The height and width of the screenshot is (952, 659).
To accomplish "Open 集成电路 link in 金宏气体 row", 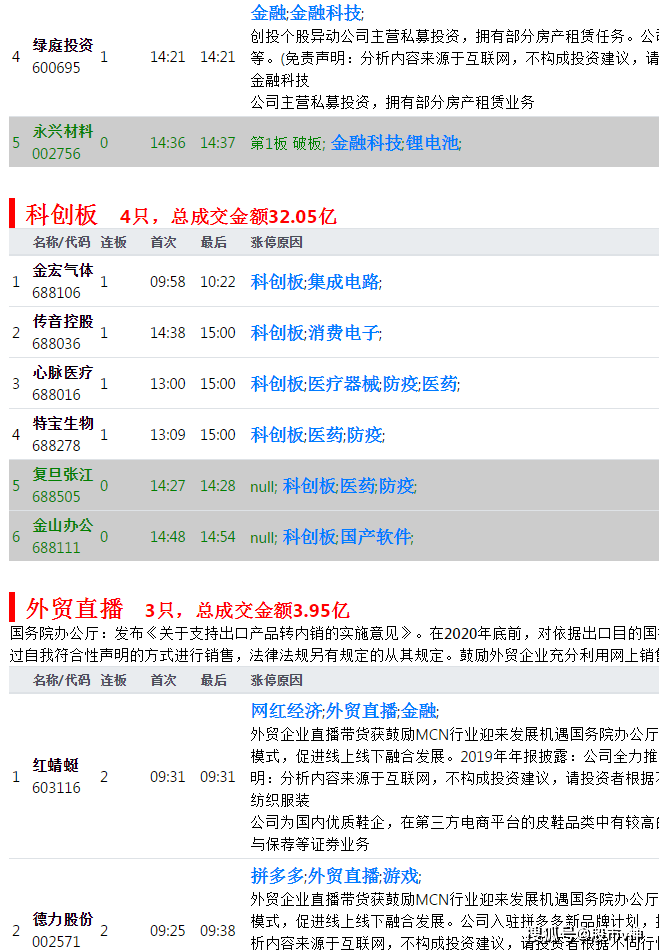I will click(343, 282).
